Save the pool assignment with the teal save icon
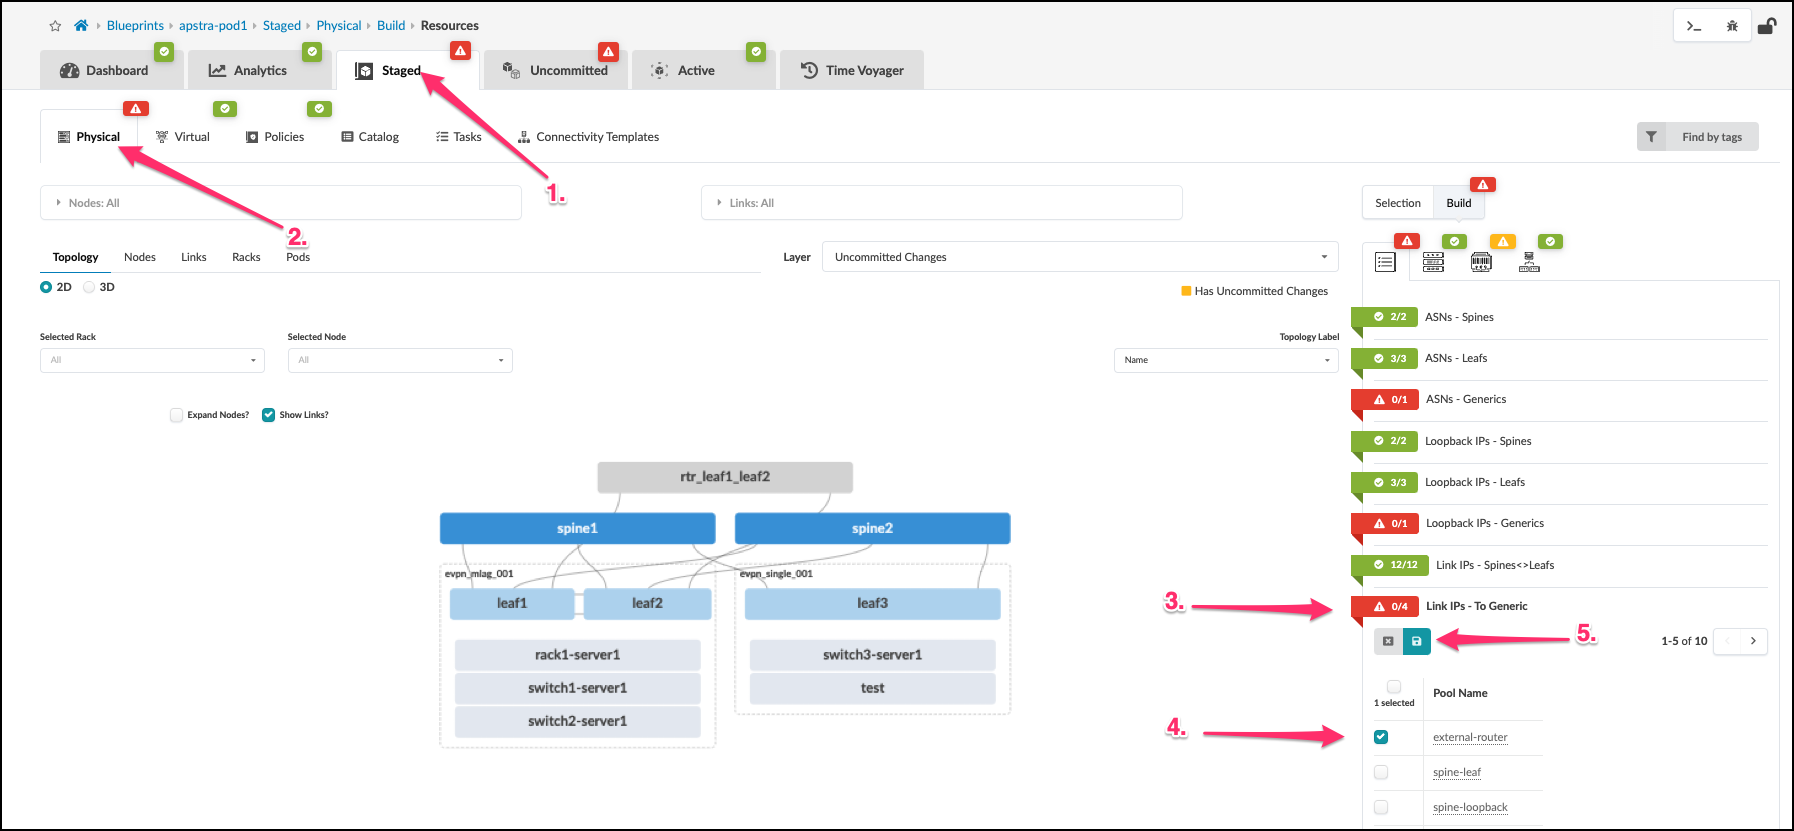 [x=1416, y=641]
